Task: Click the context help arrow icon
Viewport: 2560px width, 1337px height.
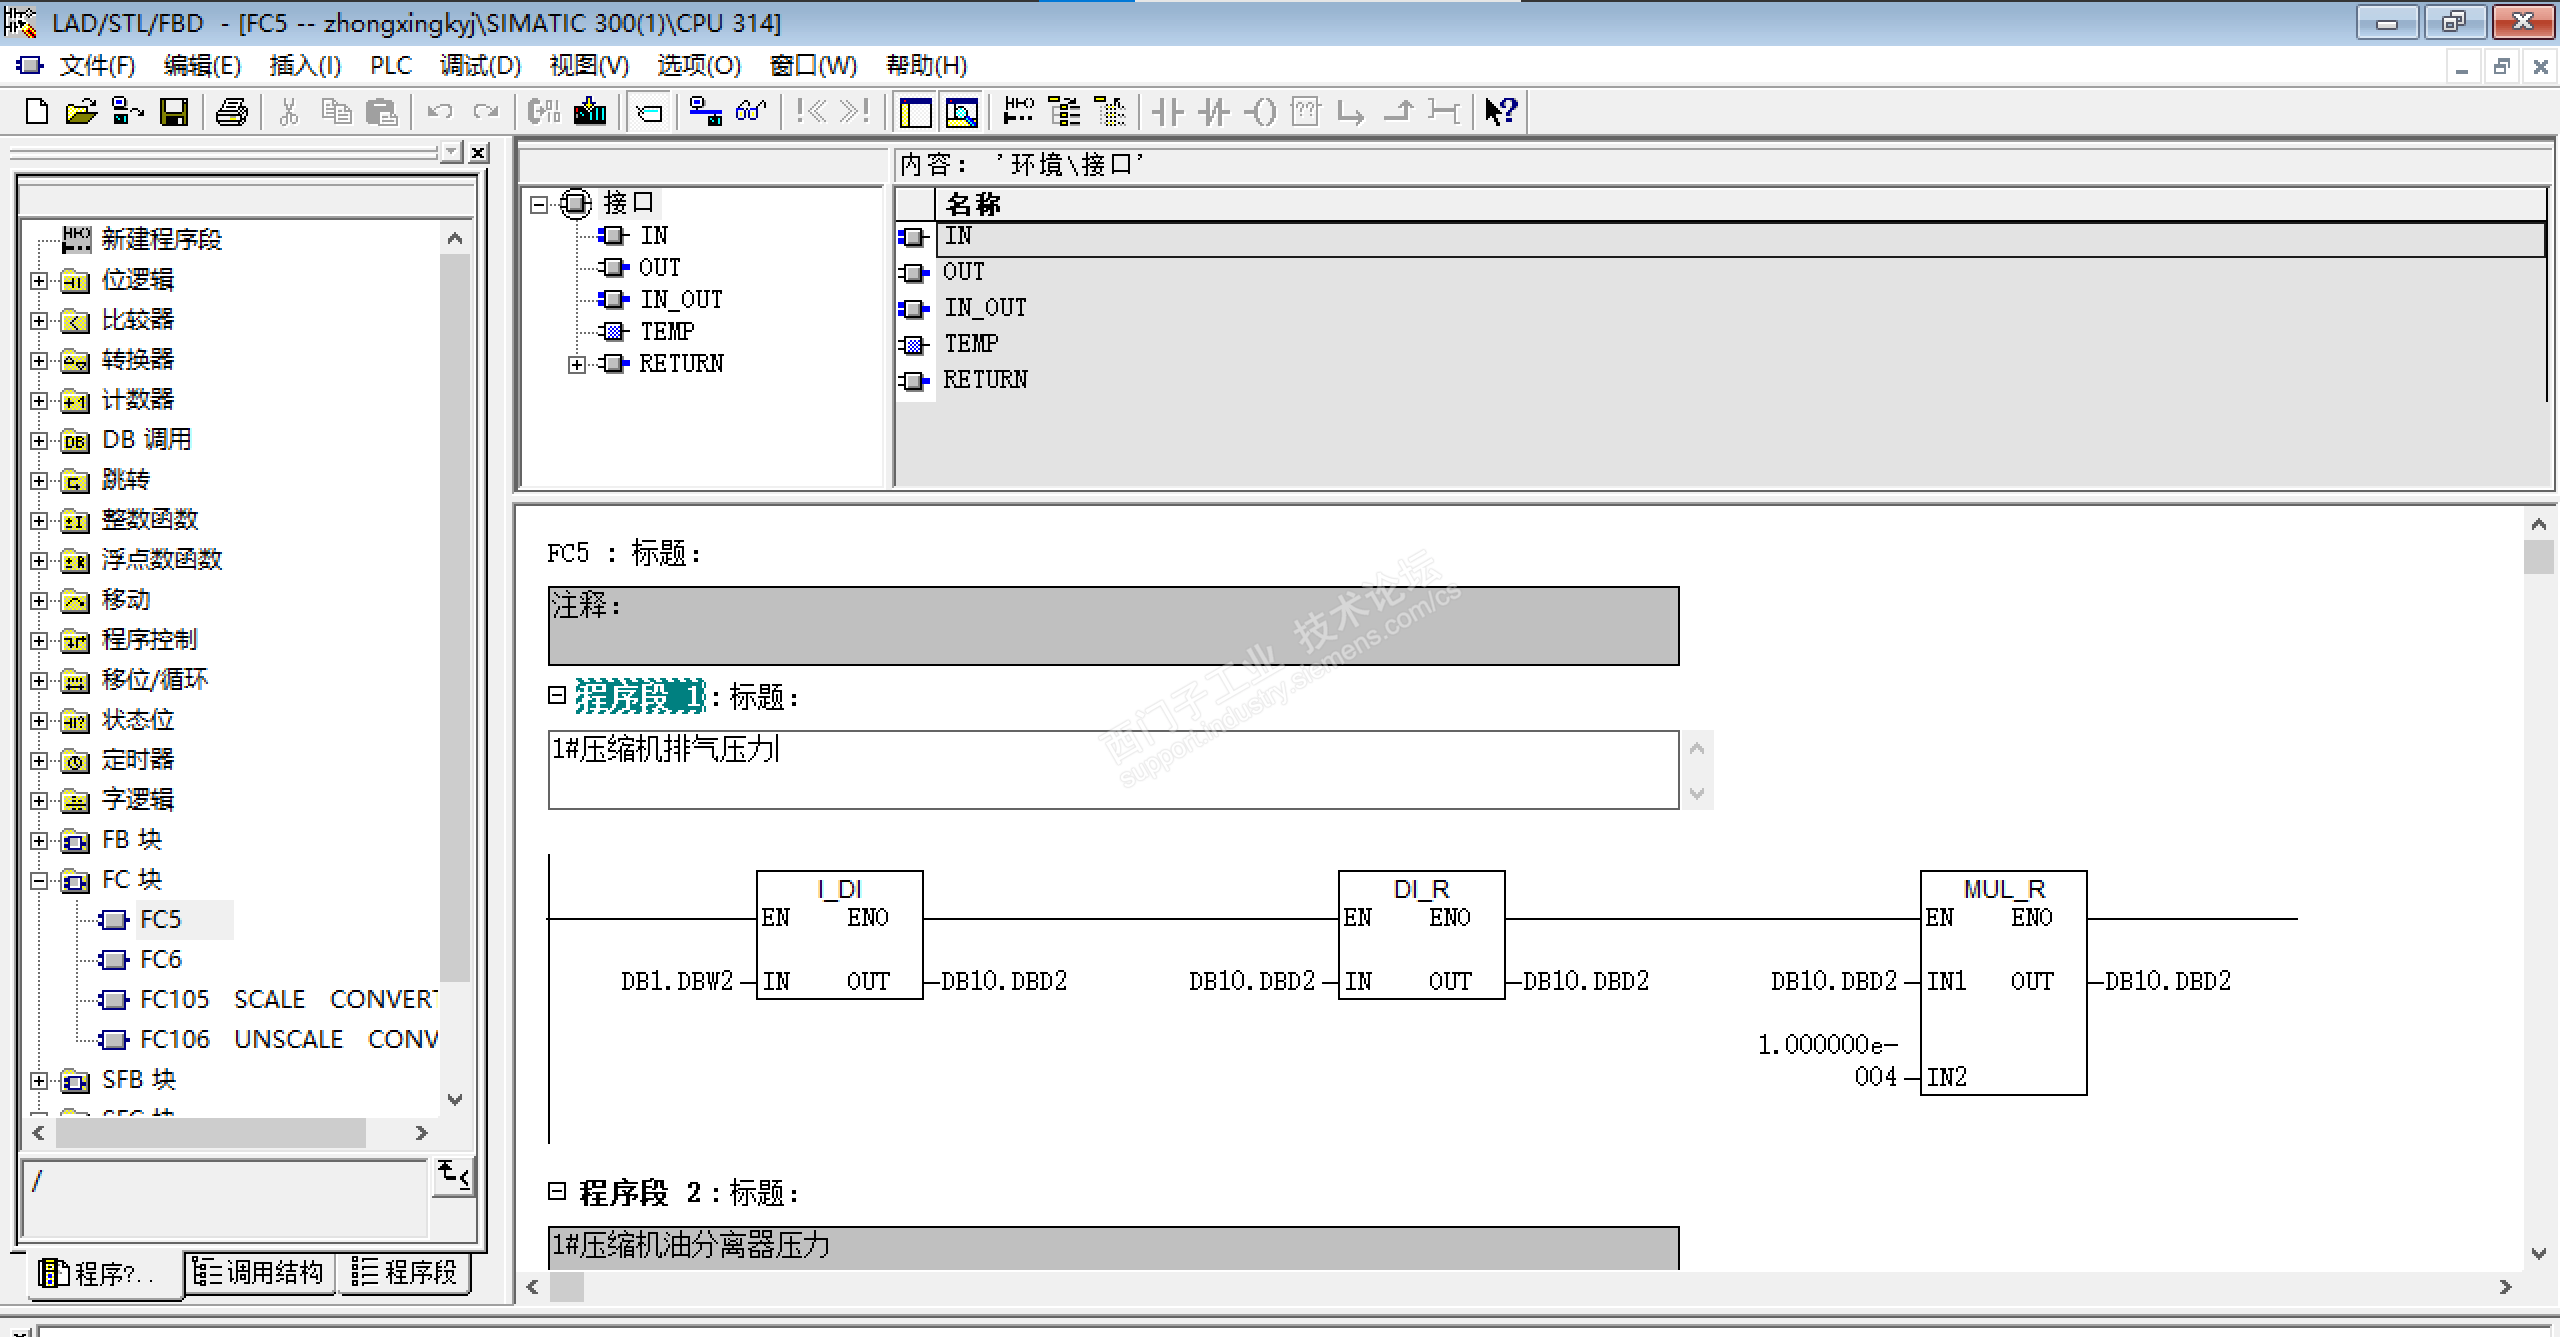Action: click(1500, 111)
